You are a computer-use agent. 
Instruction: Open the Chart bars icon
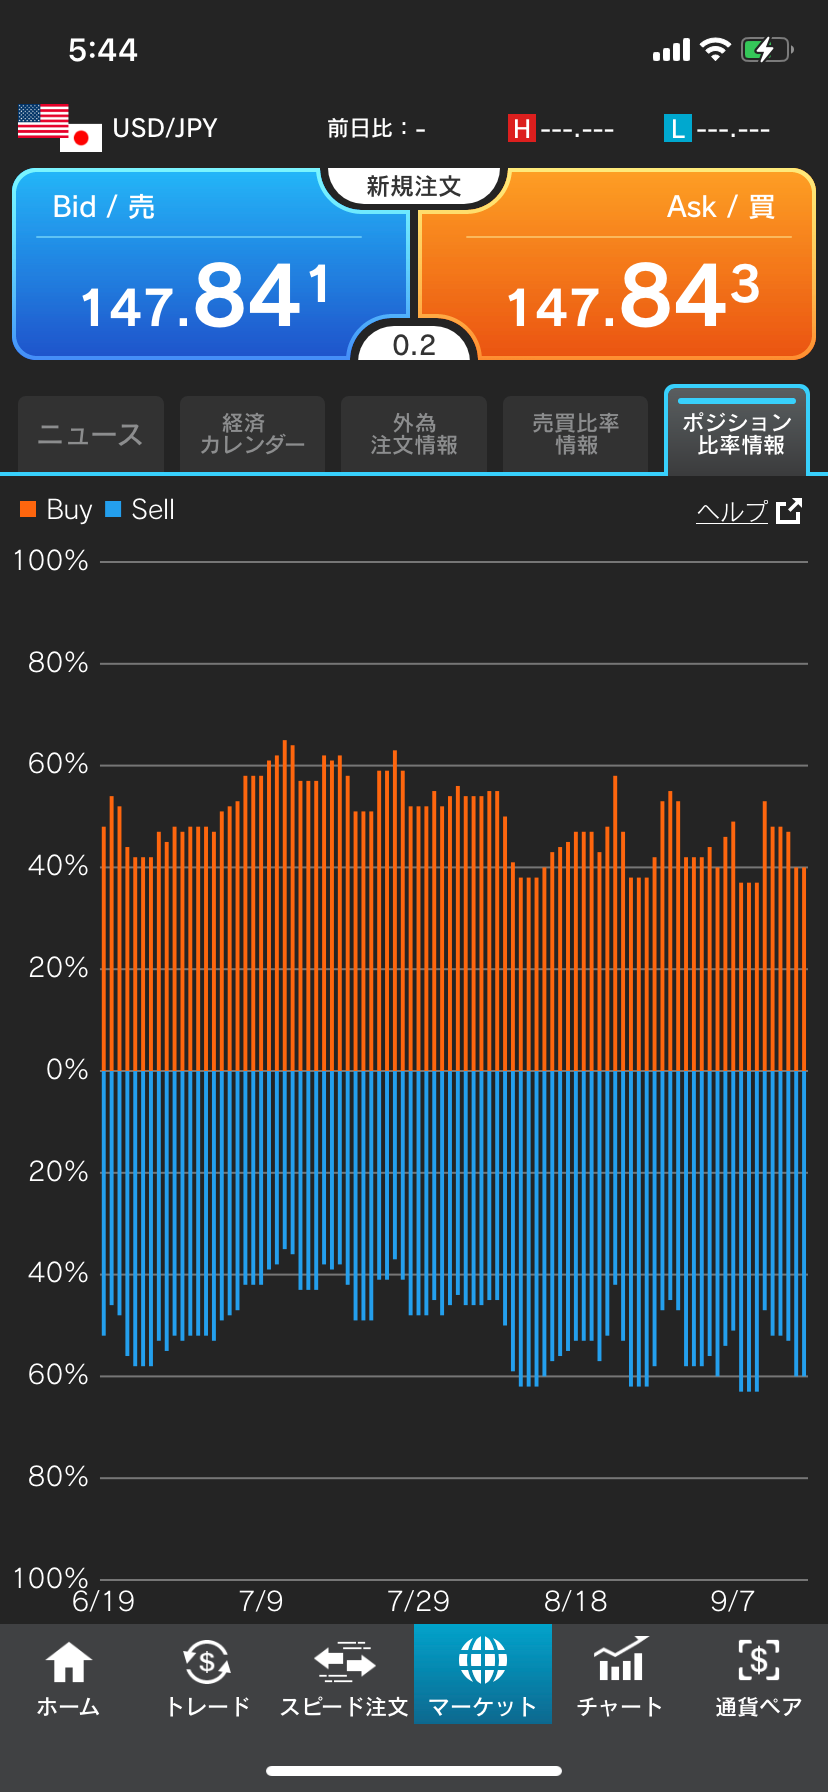[620, 1662]
